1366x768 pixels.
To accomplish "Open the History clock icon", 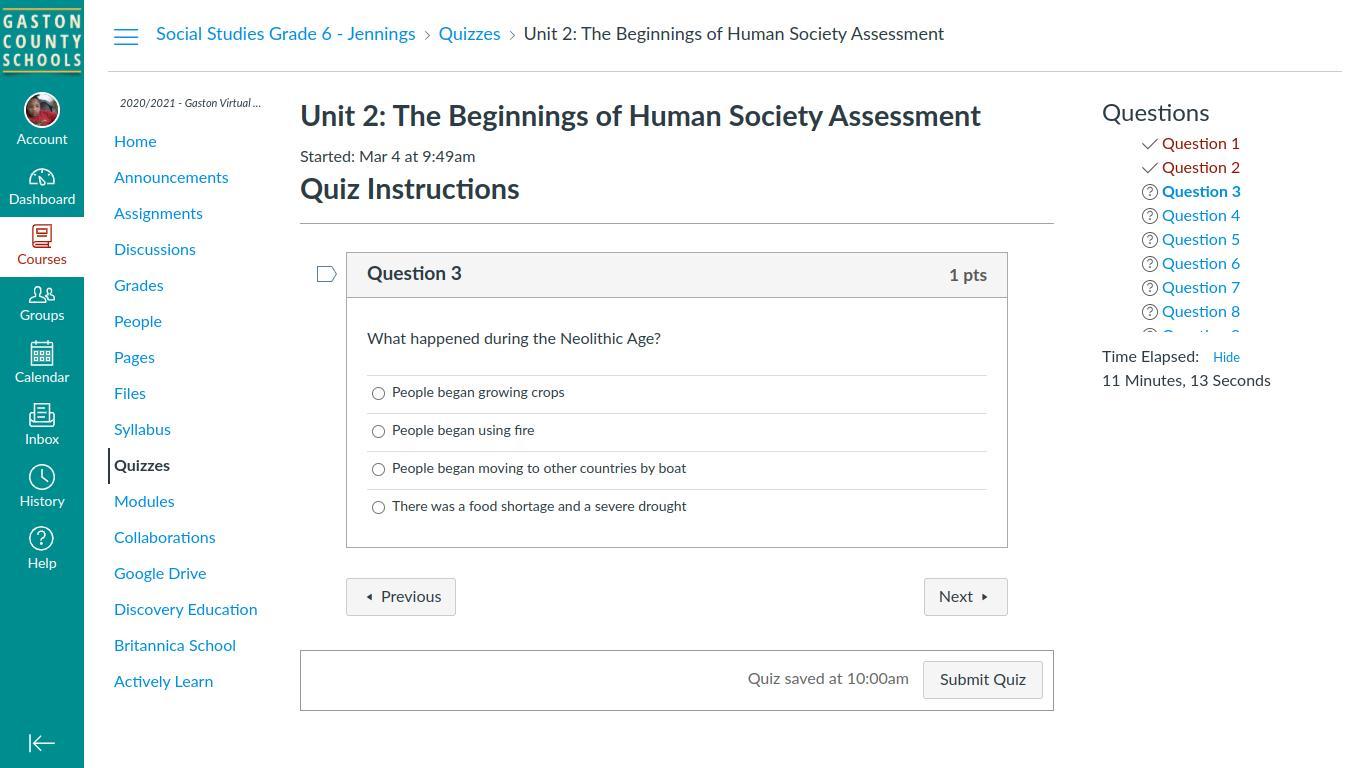I will click(x=42, y=477).
